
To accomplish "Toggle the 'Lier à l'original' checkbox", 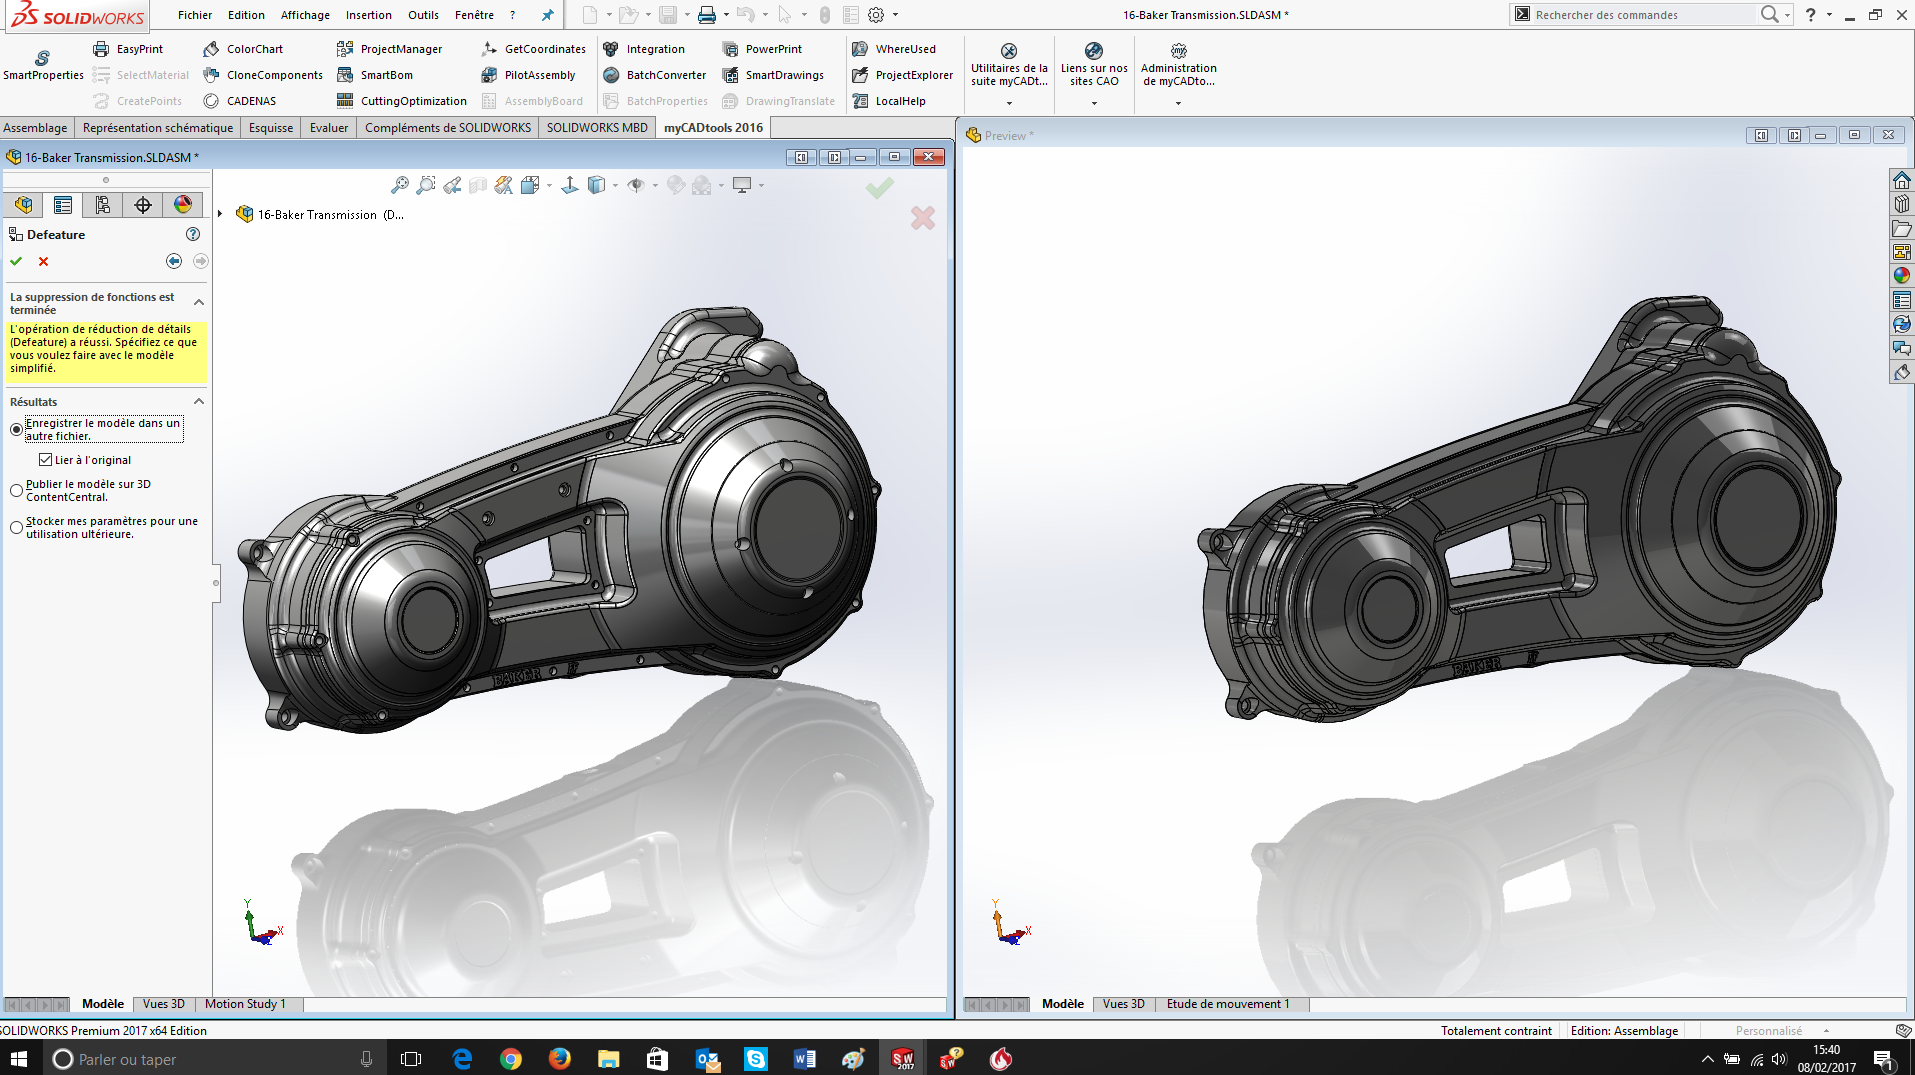I will tap(45, 460).
